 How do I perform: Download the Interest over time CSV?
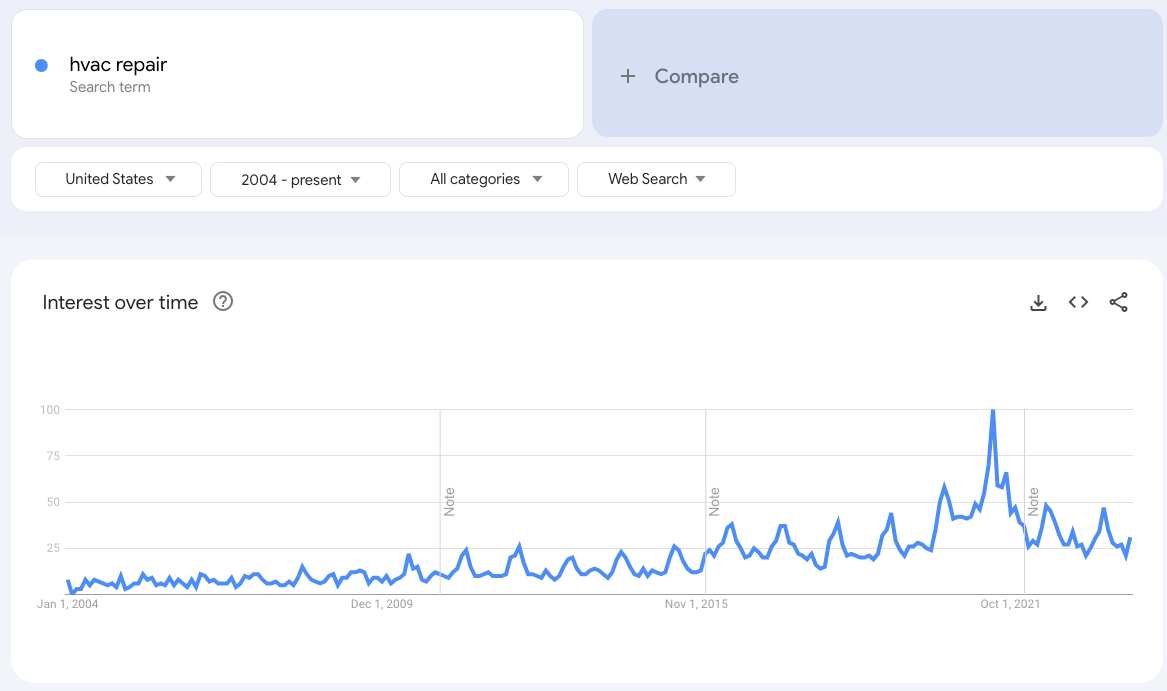pyautogui.click(x=1038, y=303)
